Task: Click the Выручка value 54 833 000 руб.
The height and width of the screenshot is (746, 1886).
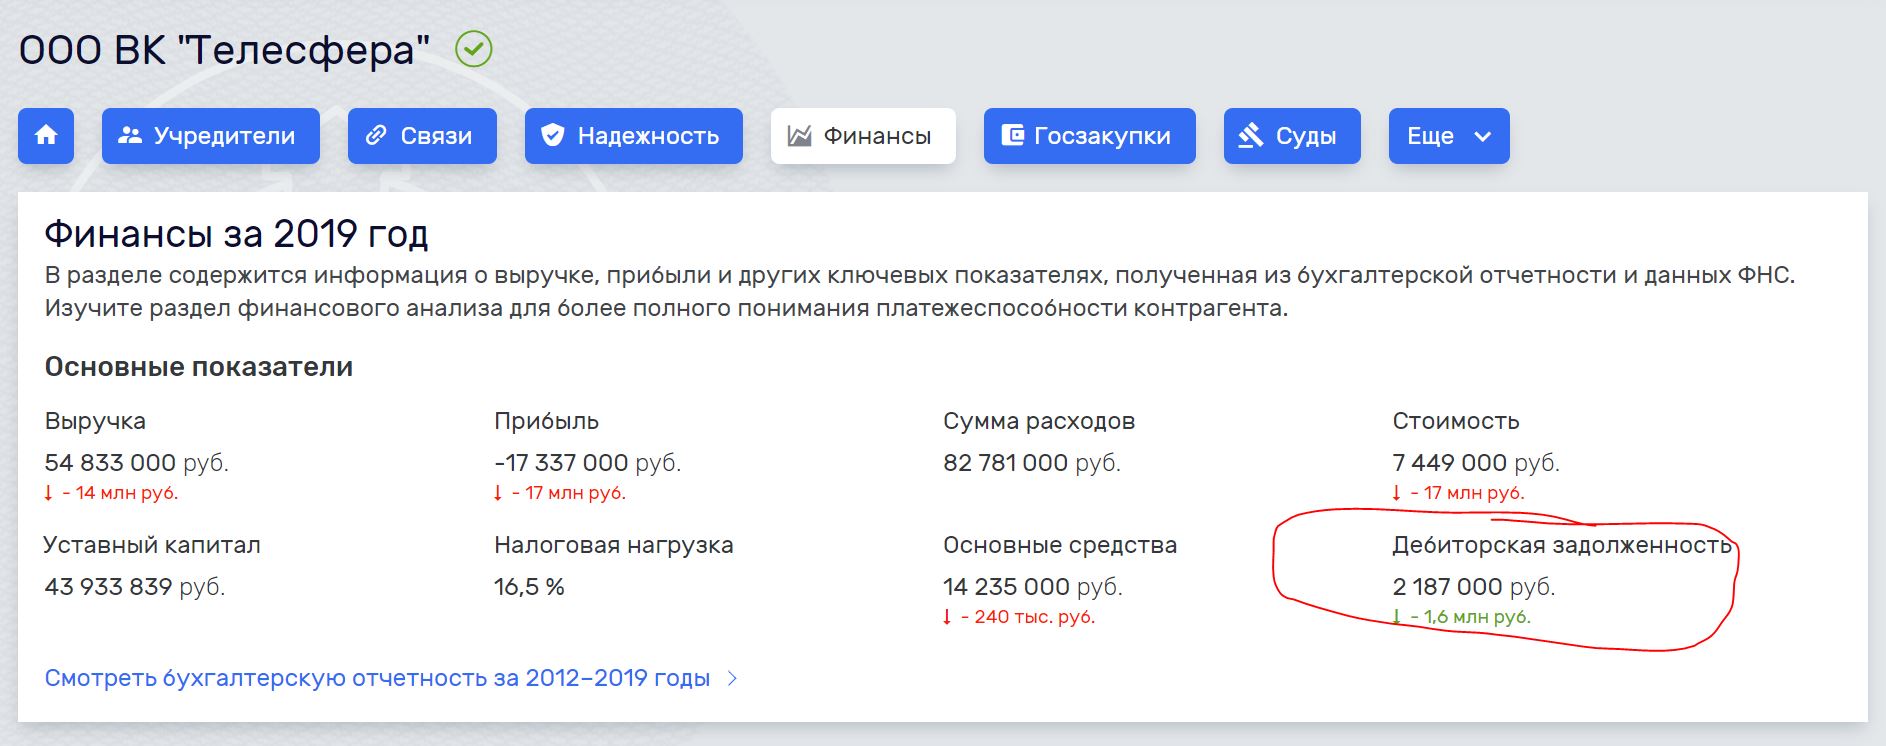Action: (137, 463)
